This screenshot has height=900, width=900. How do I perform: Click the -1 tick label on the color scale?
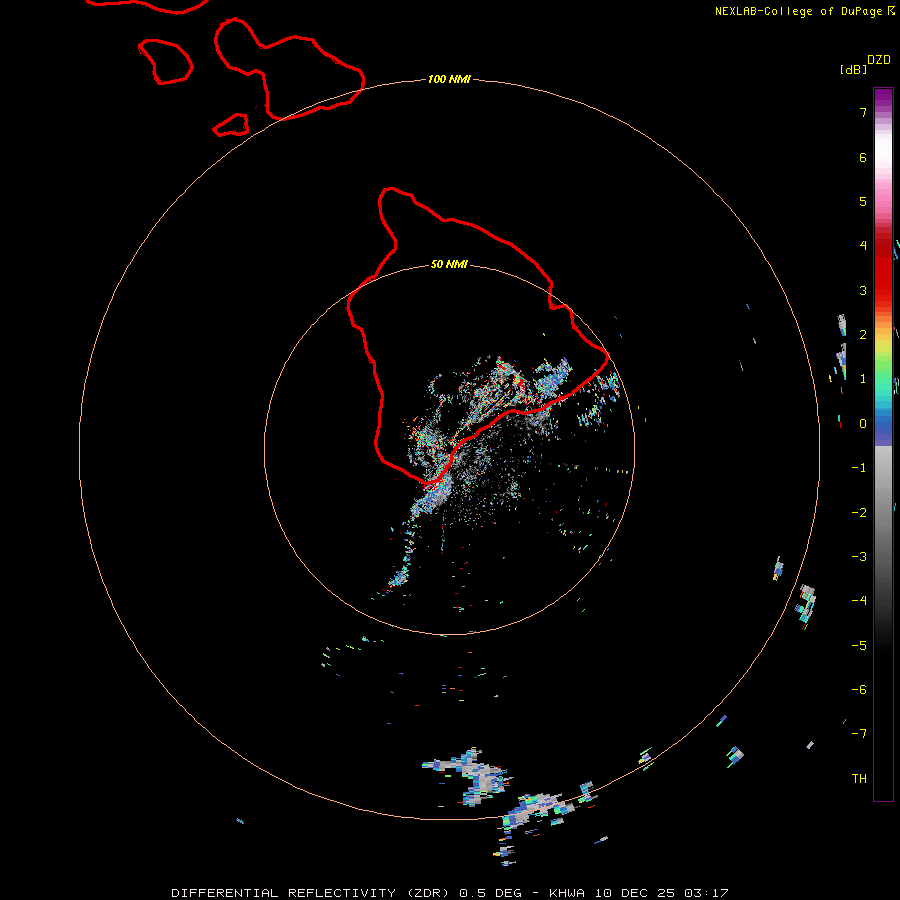pyautogui.click(x=859, y=468)
